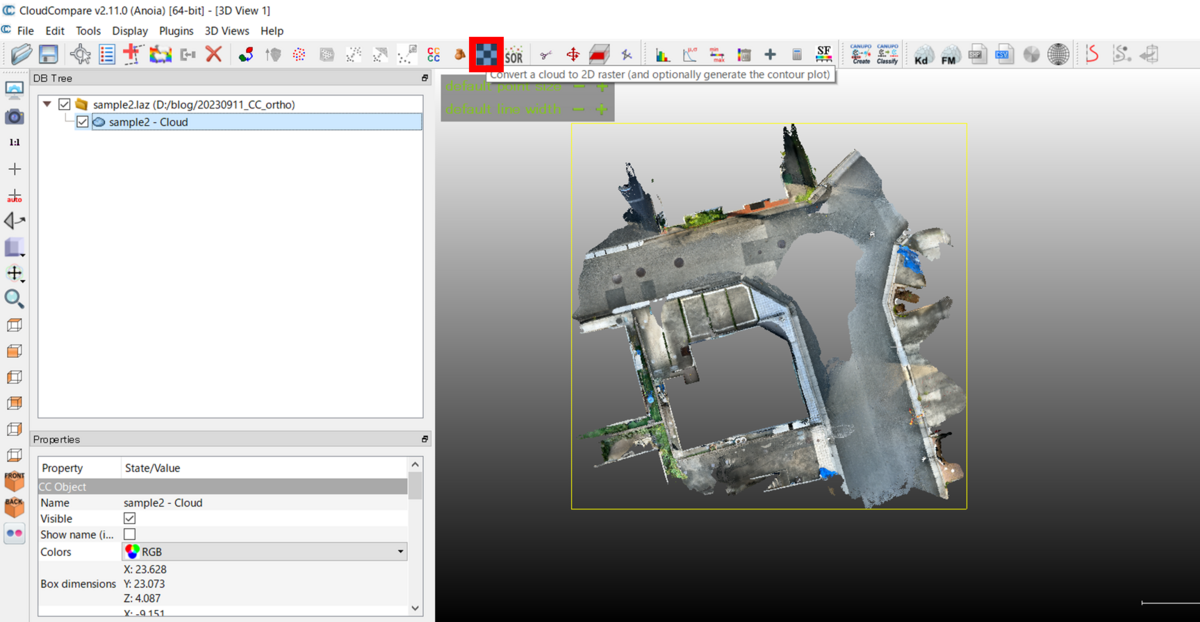The height and width of the screenshot is (622, 1200).
Task: Uncheck the sample2.laz folder checkbox
Action: pos(65,104)
